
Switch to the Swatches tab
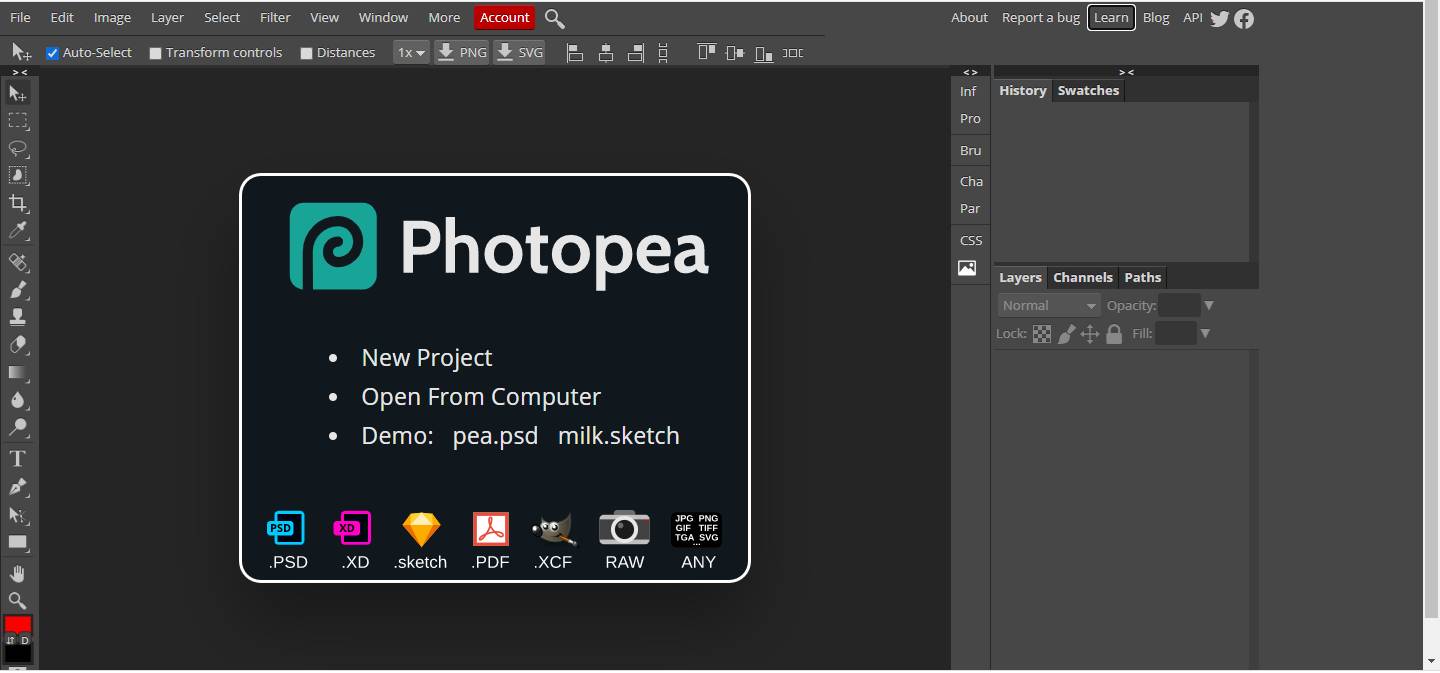point(1088,91)
